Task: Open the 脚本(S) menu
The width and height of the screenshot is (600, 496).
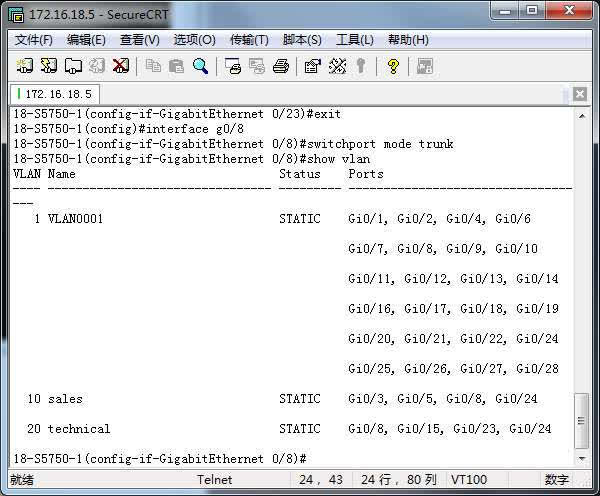Action: tap(302, 40)
